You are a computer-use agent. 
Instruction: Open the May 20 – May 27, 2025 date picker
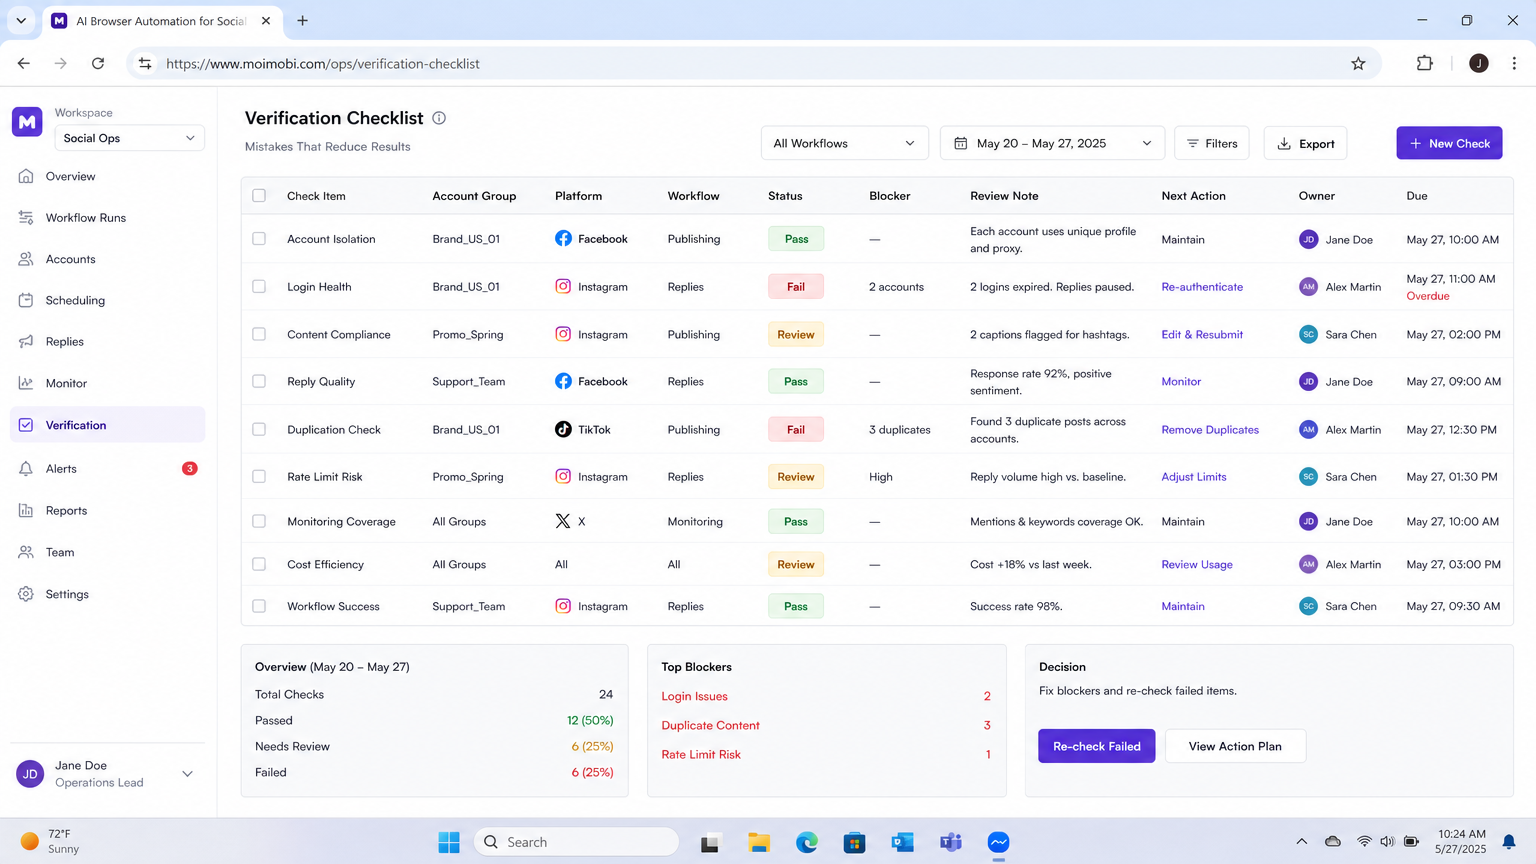click(x=1052, y=143)
